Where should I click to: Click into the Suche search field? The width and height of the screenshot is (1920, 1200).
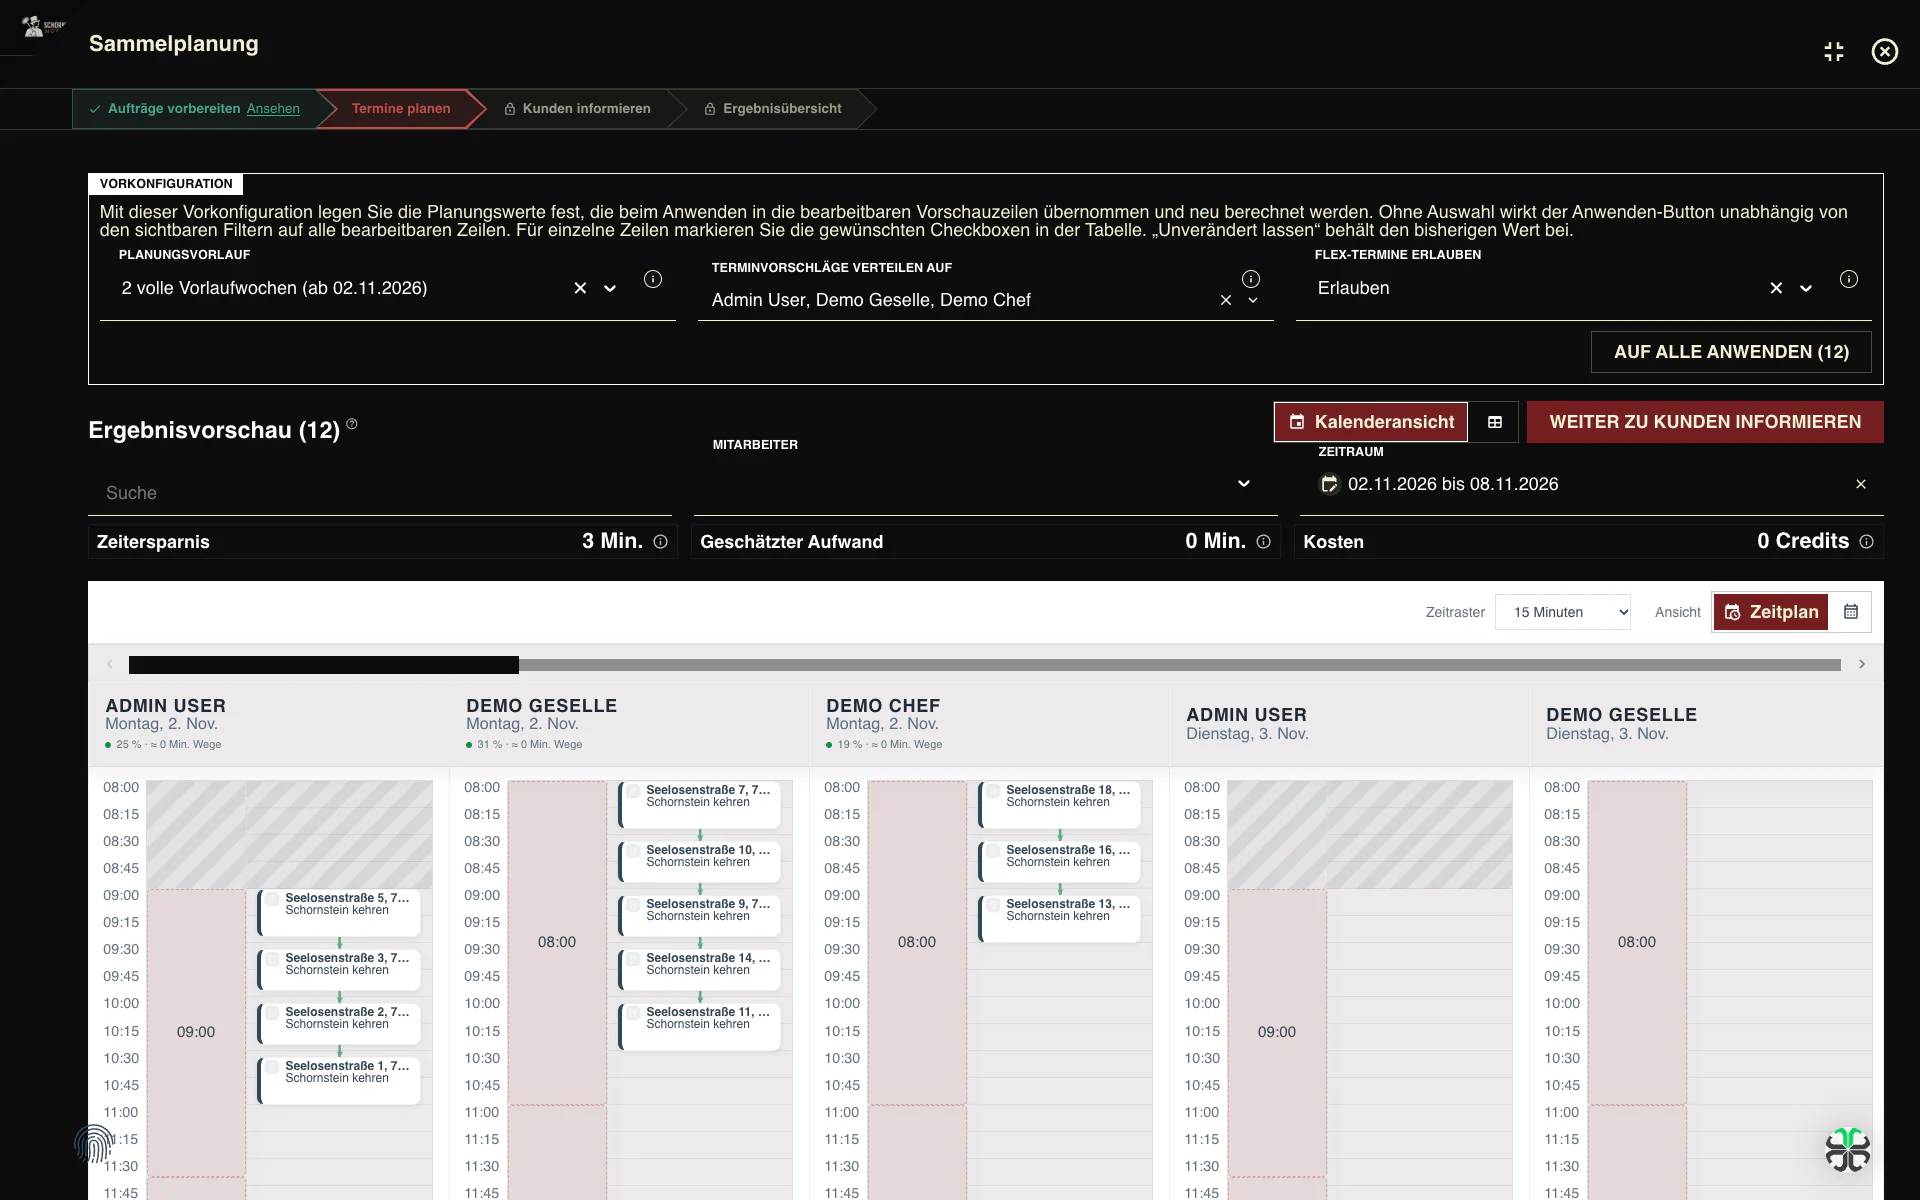380,493
